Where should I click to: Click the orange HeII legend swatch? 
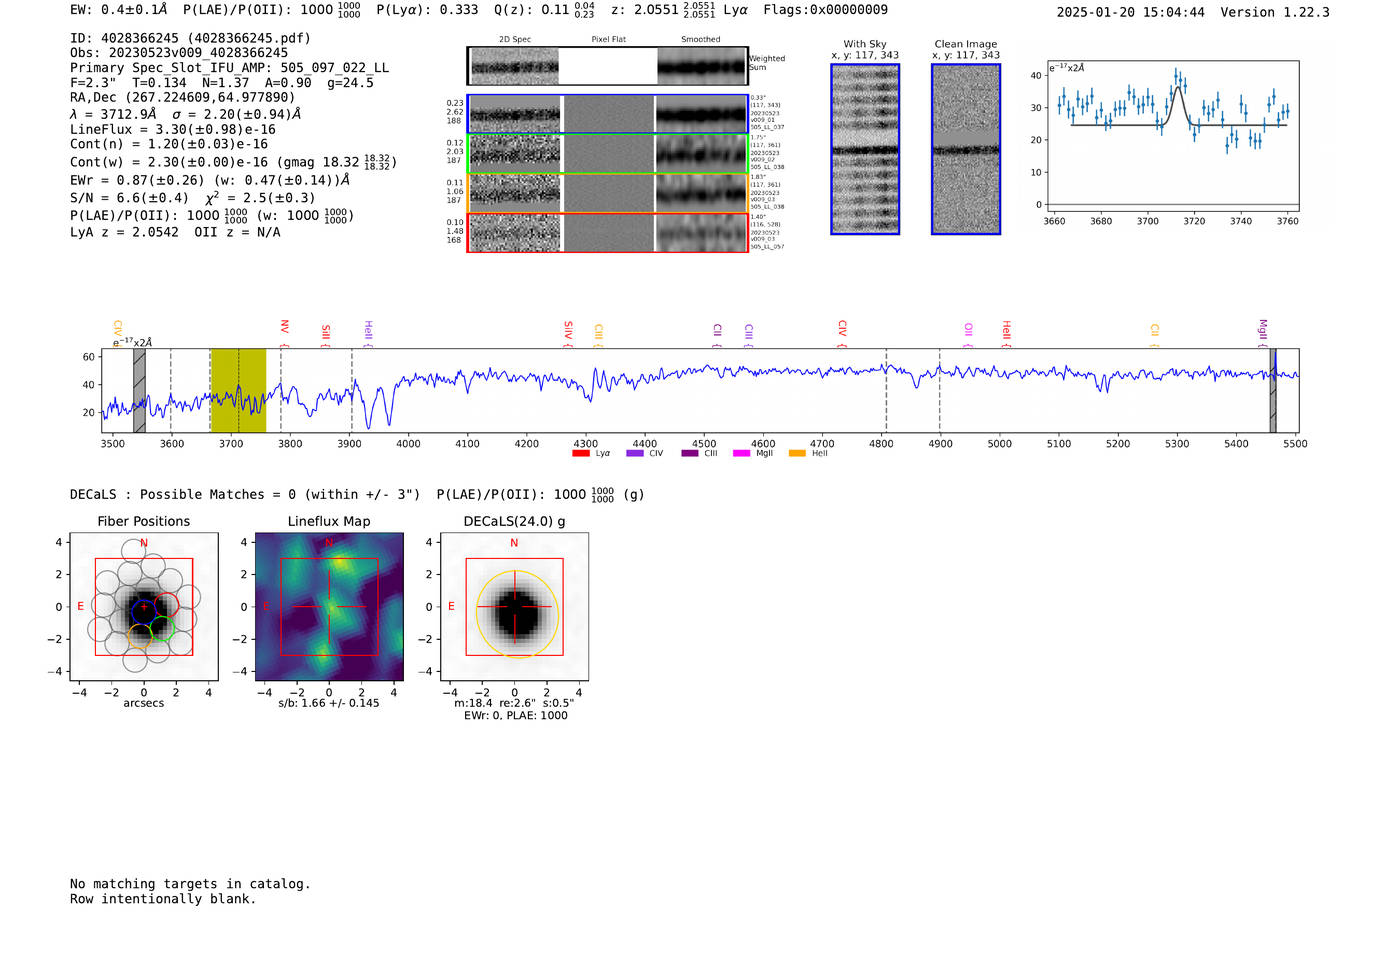tap(797, 454)
